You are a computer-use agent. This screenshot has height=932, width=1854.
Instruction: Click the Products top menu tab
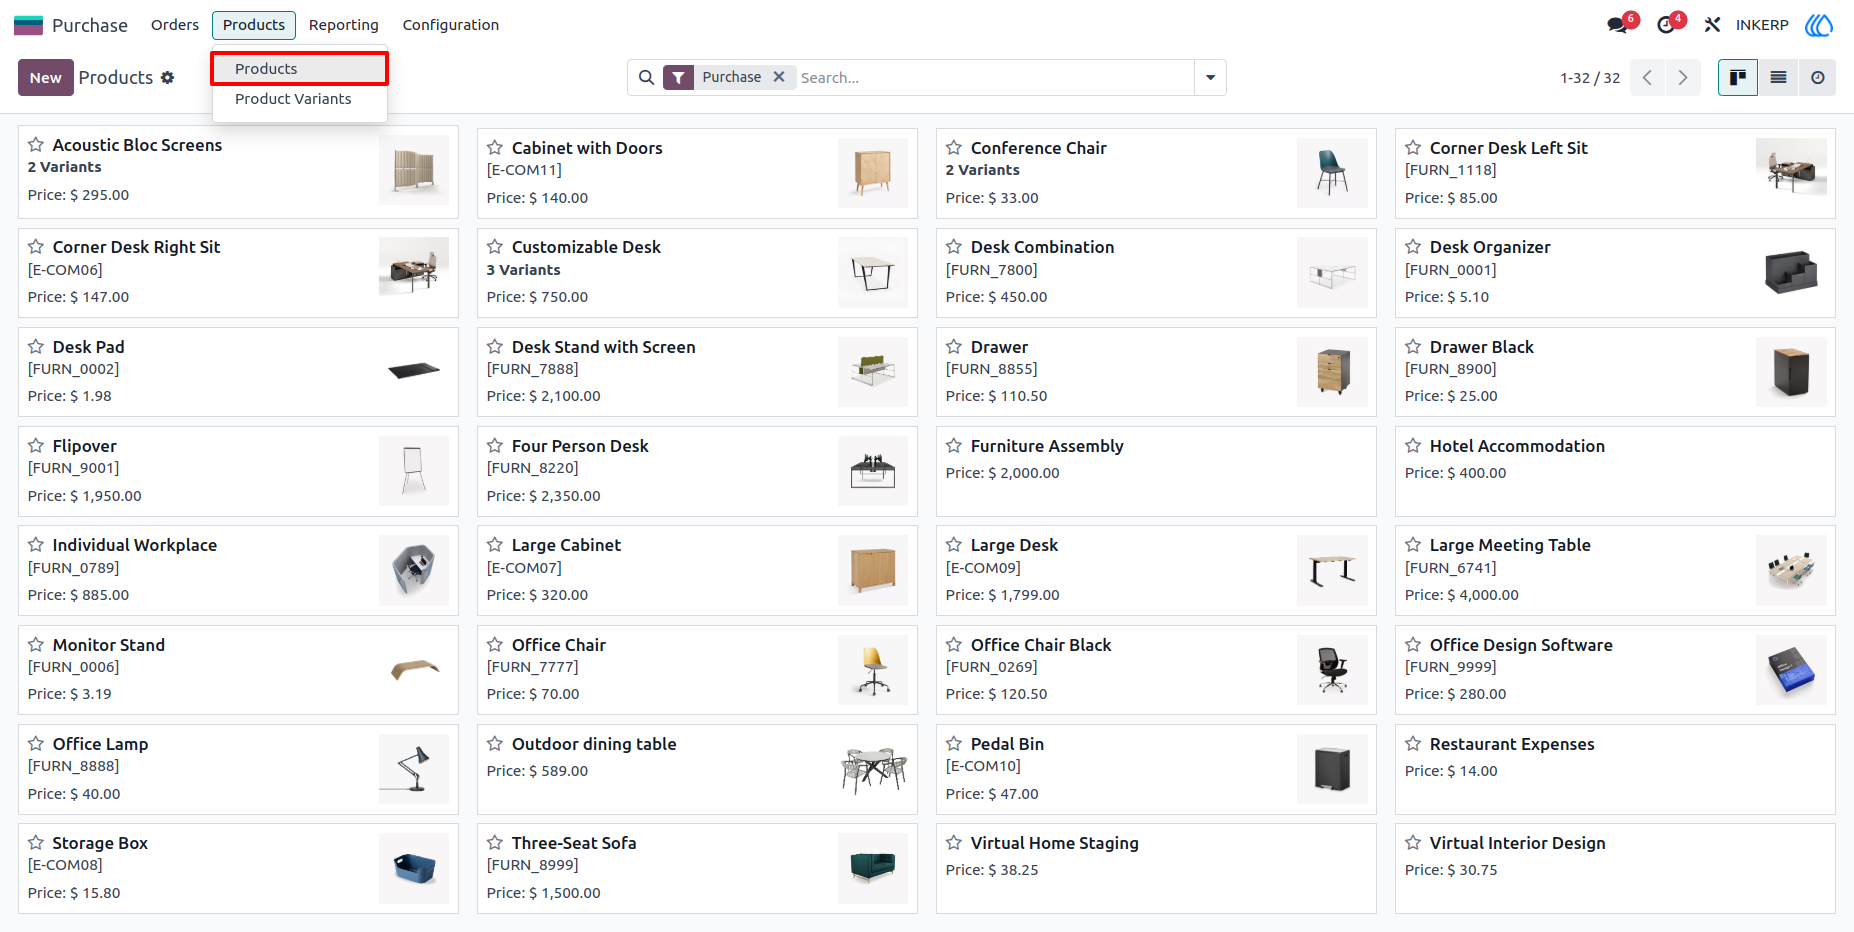(254, 25)
